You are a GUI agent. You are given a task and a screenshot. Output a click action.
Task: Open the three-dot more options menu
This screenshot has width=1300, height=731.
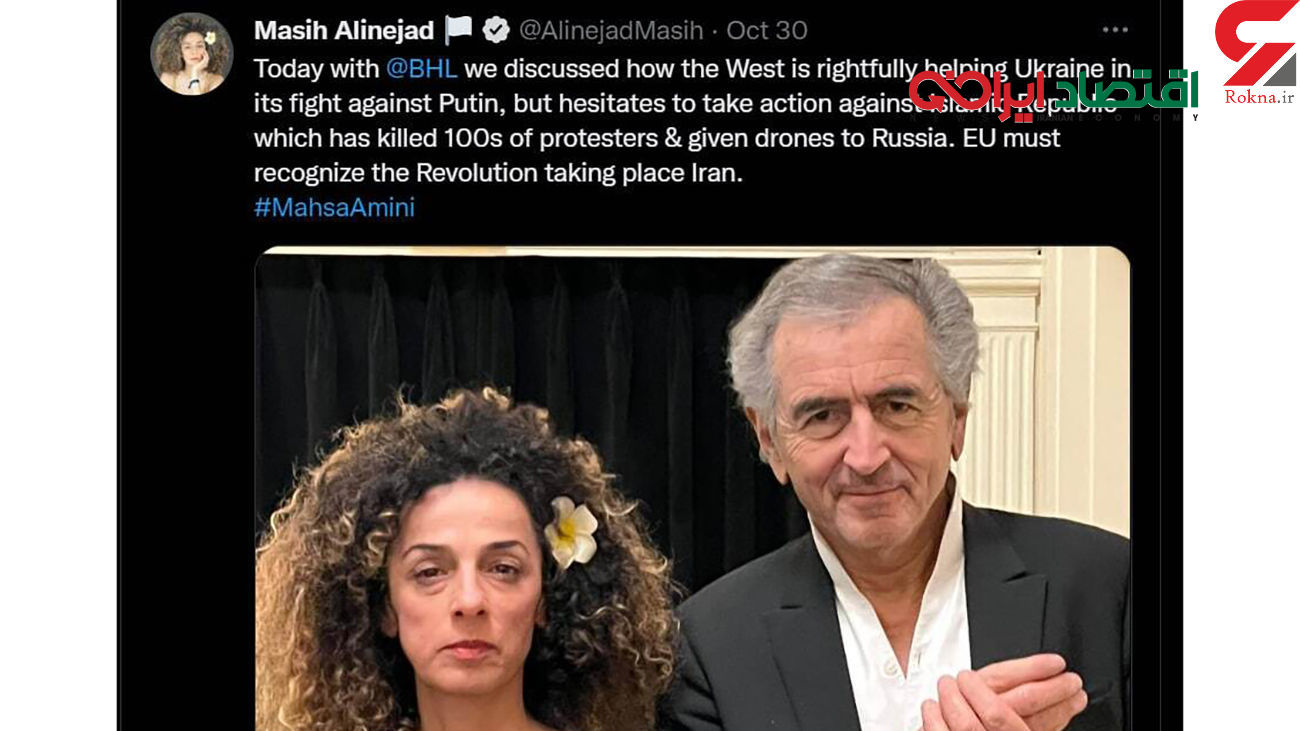1115,30
